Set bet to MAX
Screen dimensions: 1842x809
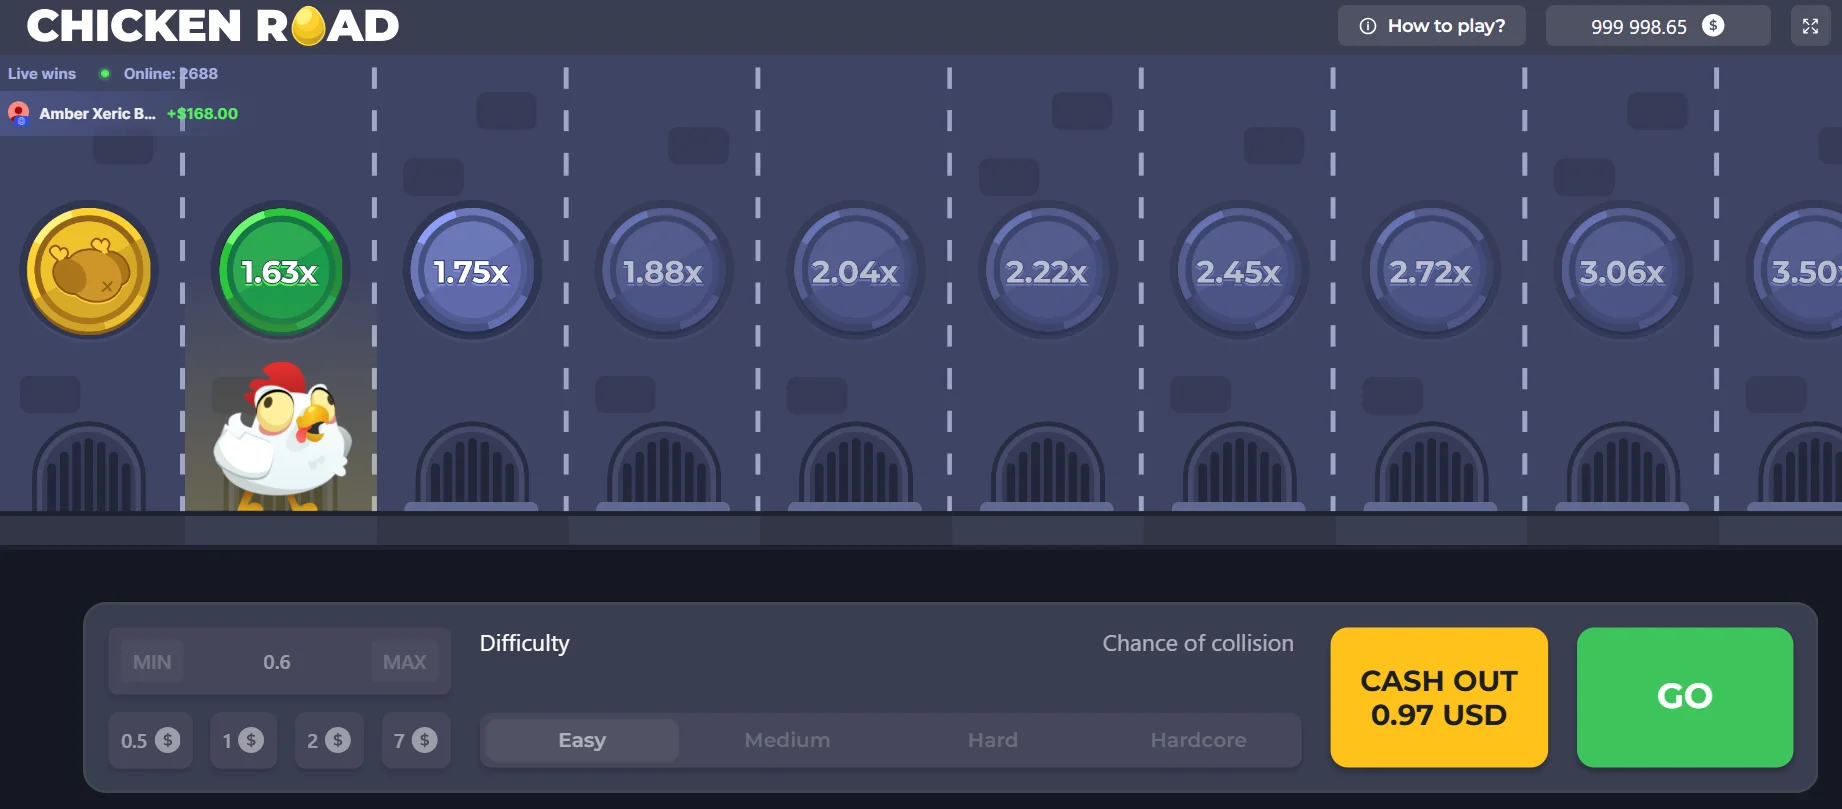coord(404,662)
